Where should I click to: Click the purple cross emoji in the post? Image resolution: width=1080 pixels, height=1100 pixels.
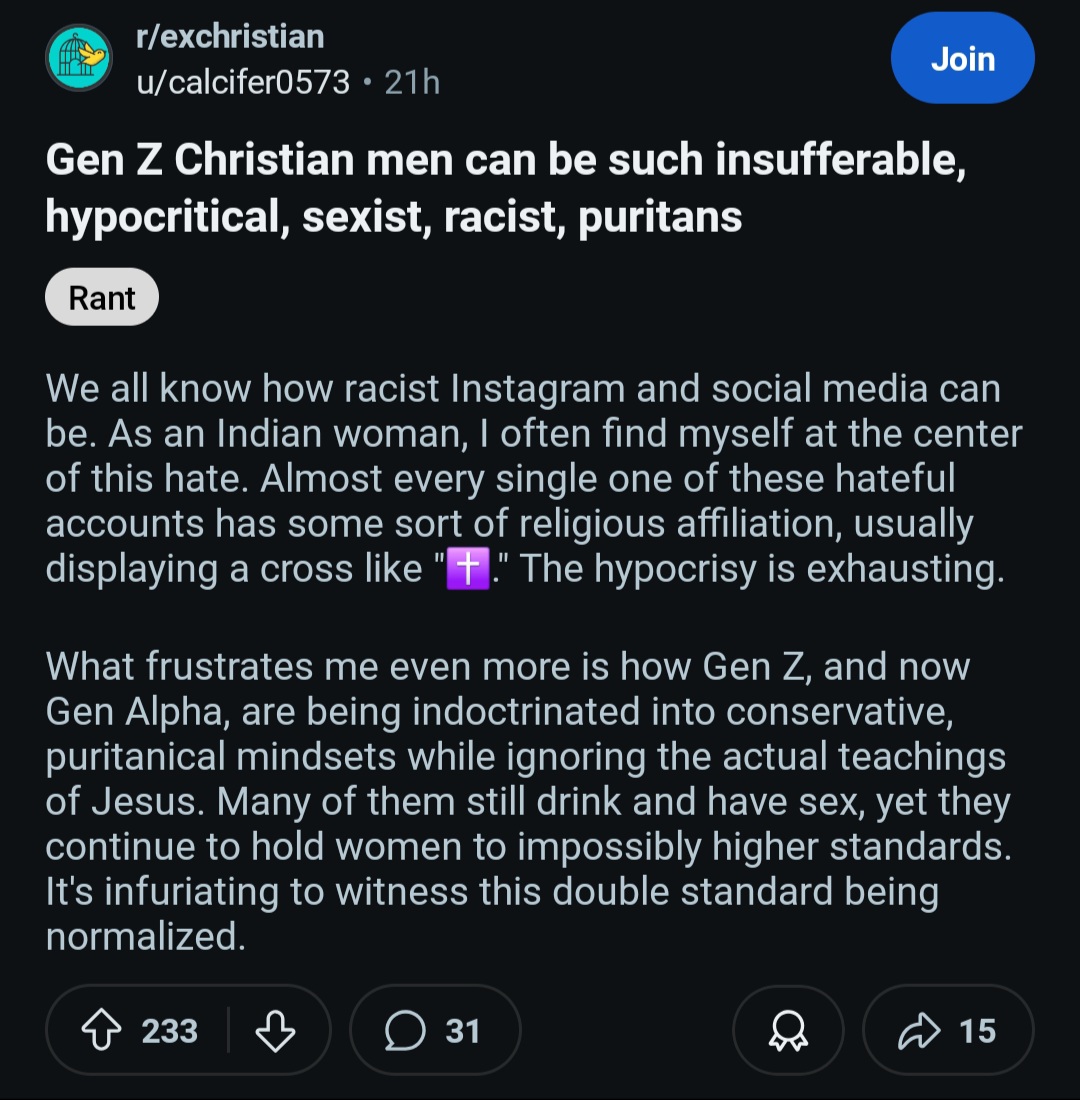[468, 569]
